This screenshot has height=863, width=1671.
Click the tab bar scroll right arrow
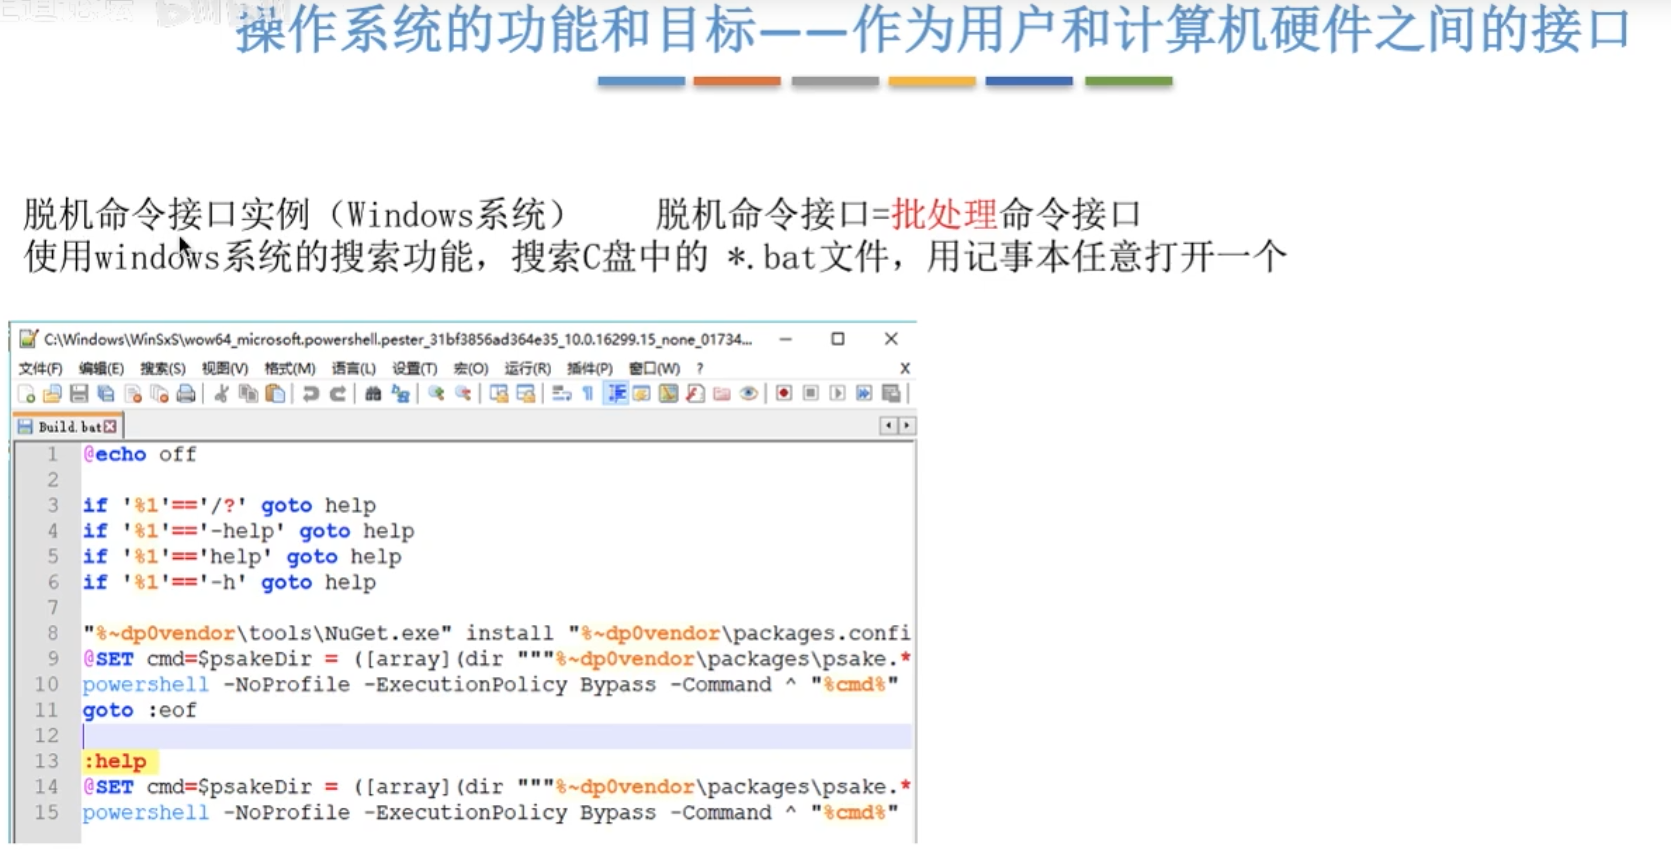906,426
